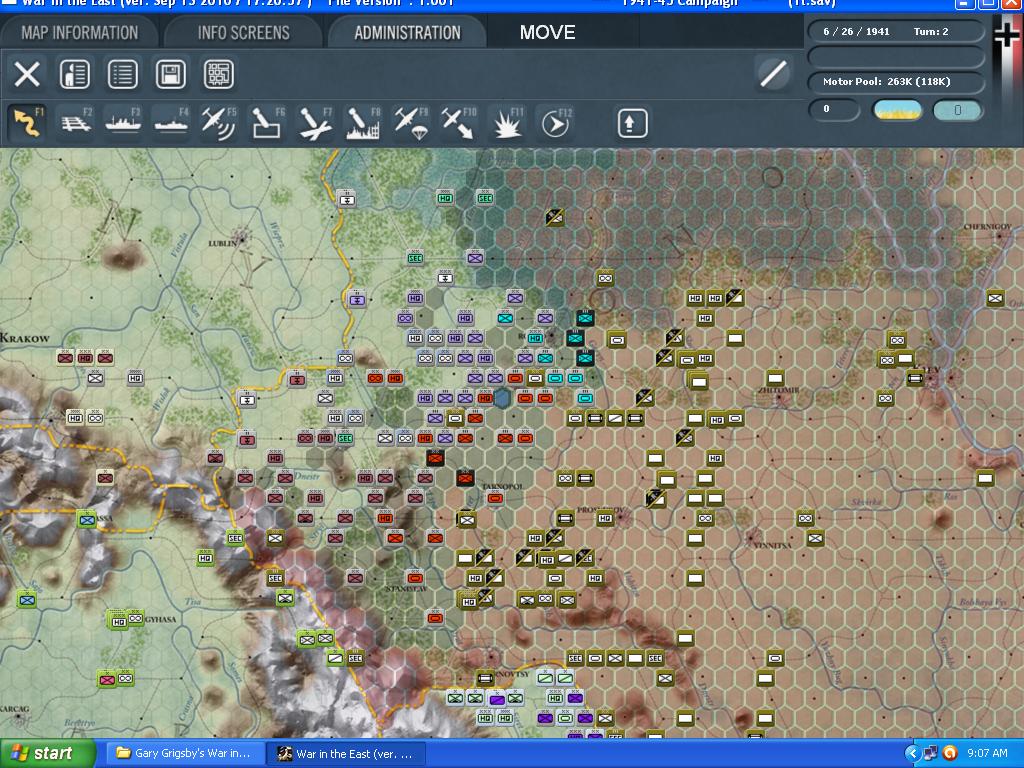Choose F8 bomb city icon

coord(363,123)
